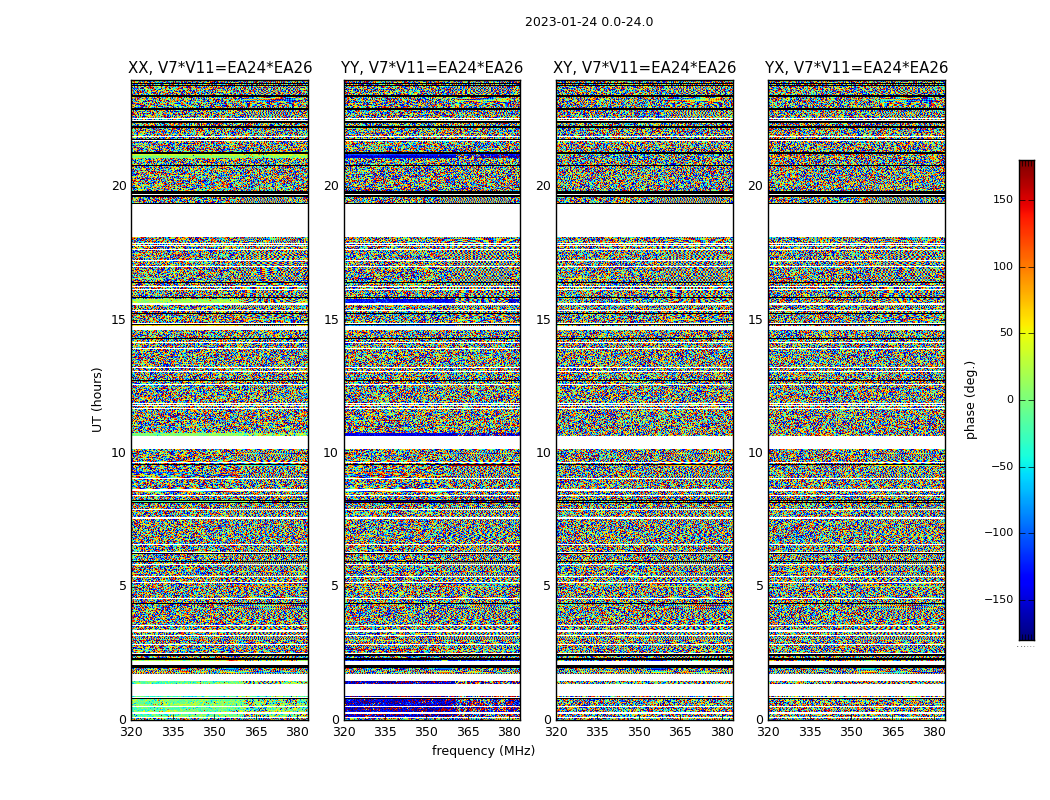This screenshot has width=1050, height=800.
Task: Click the 'UT (hours)' axis label
Action: coord(97,400)
